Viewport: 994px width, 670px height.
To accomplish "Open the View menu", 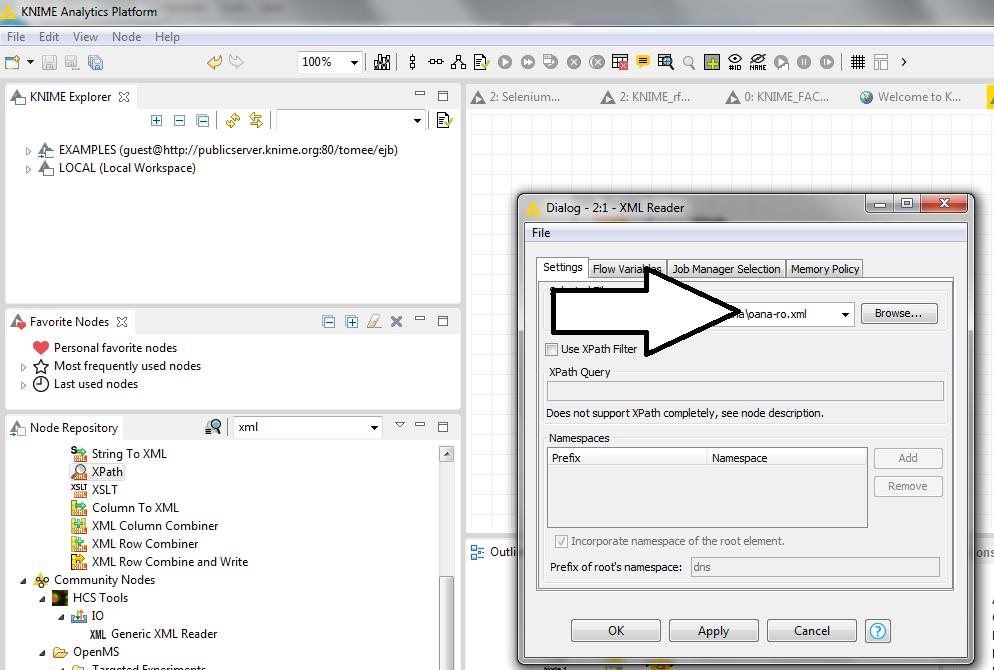I will [85, 37].
